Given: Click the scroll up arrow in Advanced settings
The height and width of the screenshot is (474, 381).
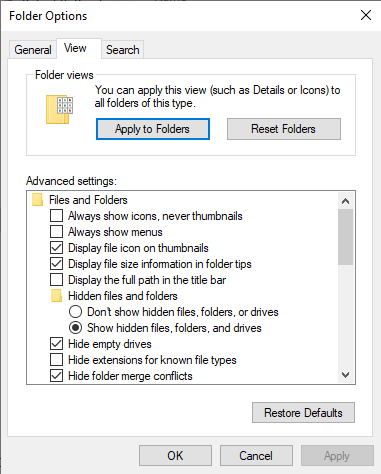Looking at the screenshot, I should click(345, 201).
